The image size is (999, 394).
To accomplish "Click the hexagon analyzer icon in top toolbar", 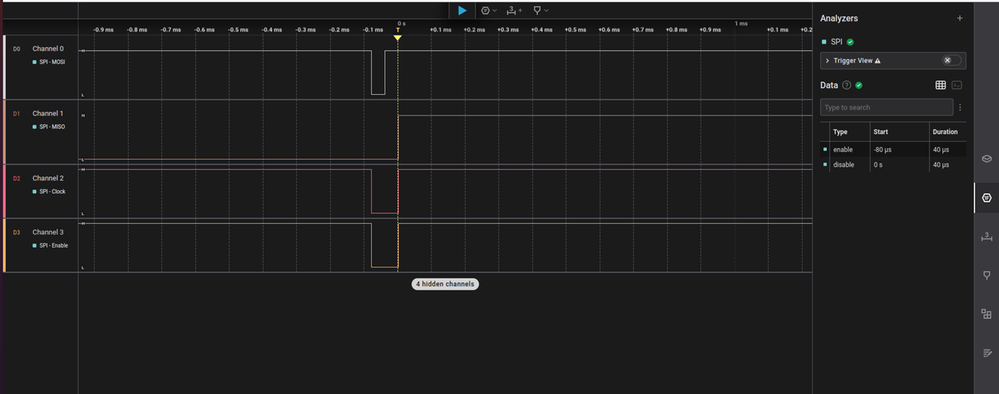I will (485, 10).
